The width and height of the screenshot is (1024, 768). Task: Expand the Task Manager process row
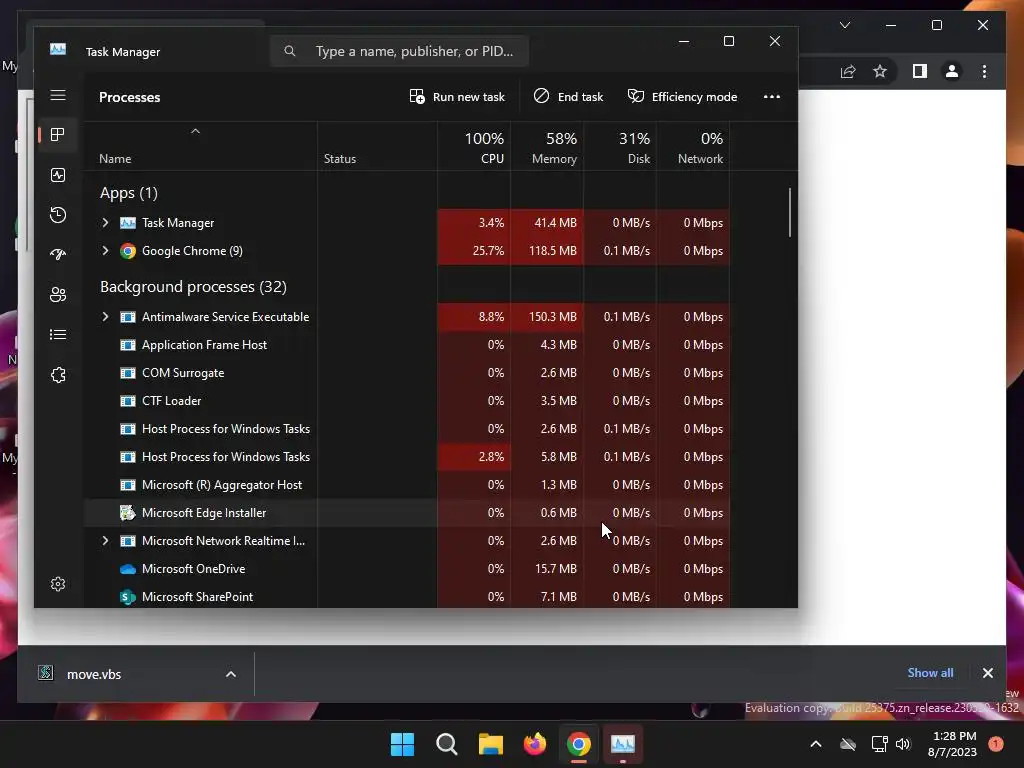(105, 223)
